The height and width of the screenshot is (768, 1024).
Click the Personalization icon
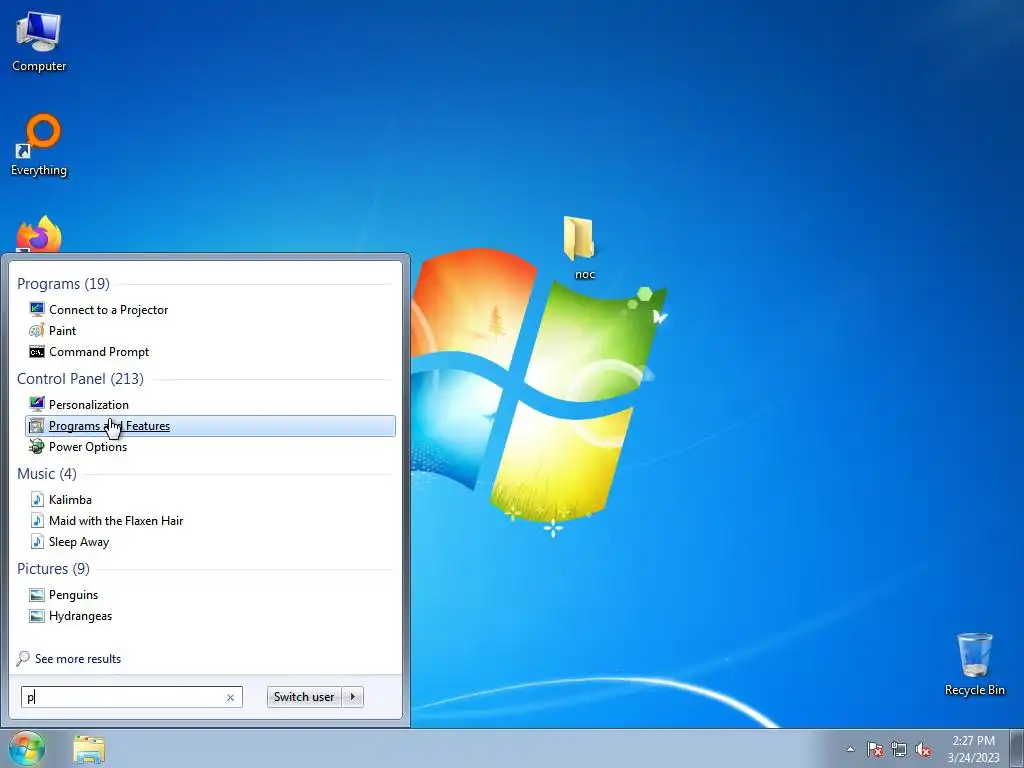click(x=37, y=404)
